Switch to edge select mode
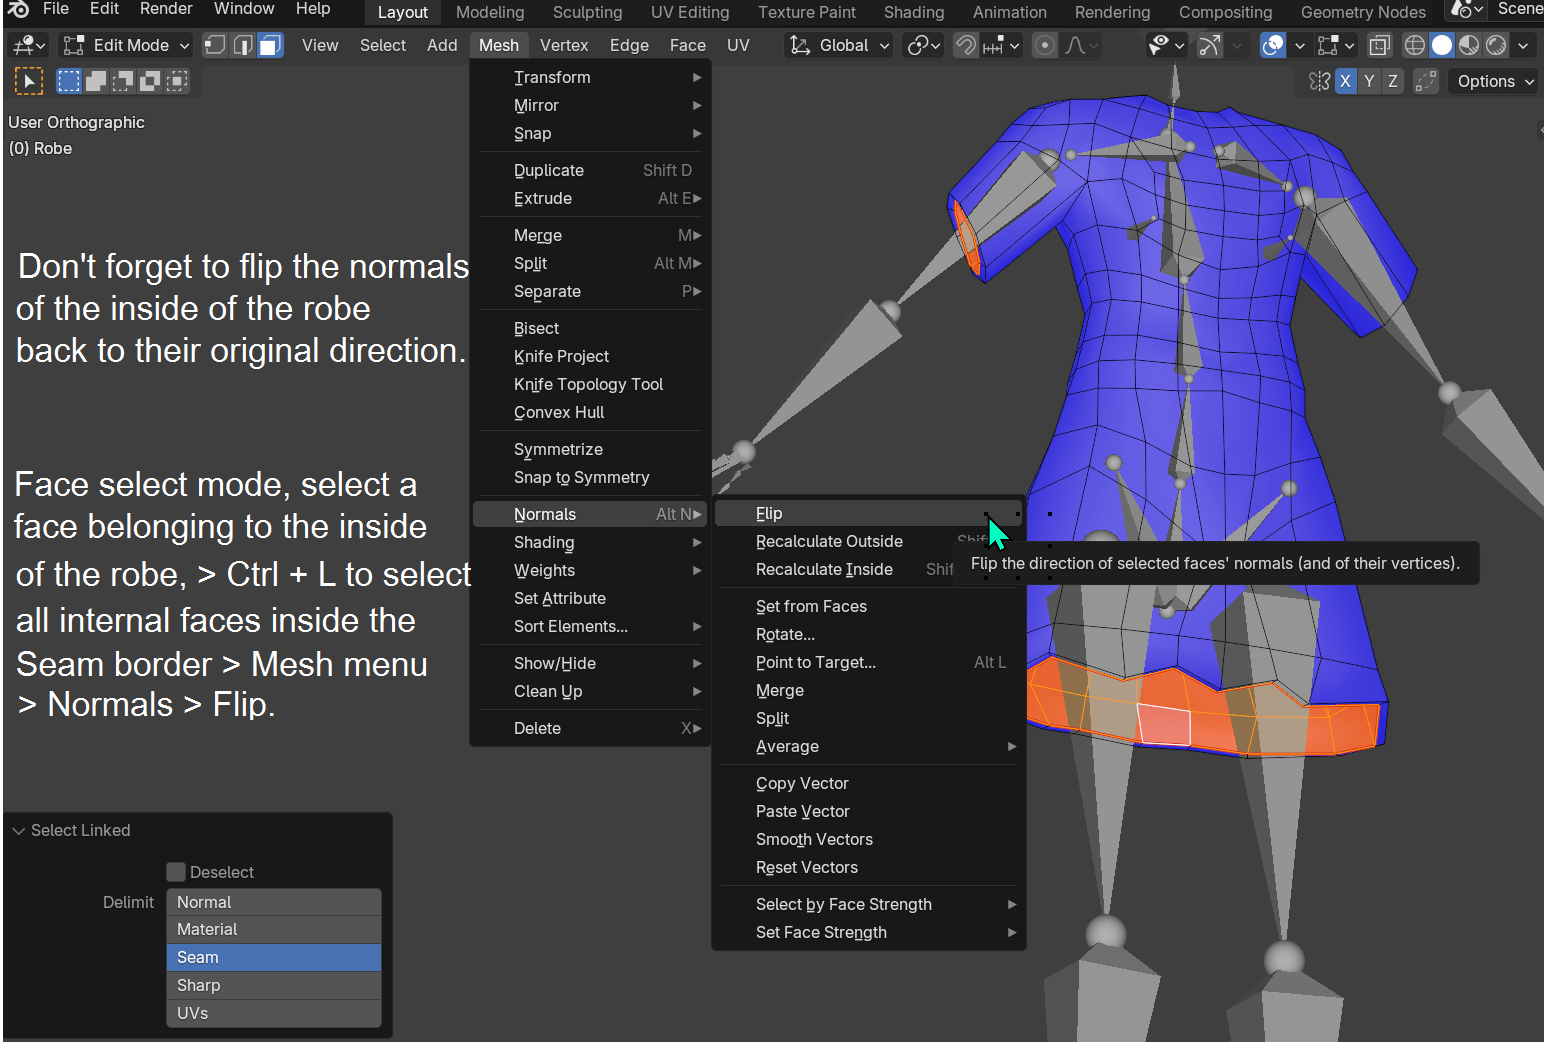The image size is (1544, 1042). click(243, 45)
